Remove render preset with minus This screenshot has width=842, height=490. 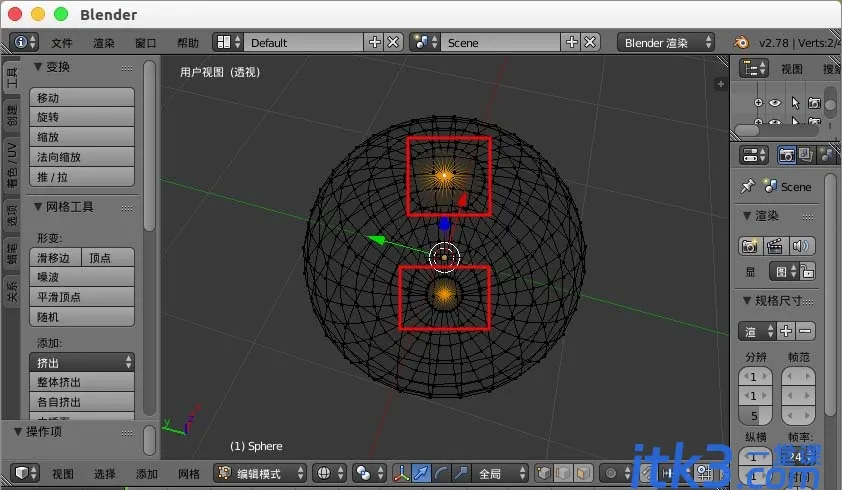coord(805,331)
